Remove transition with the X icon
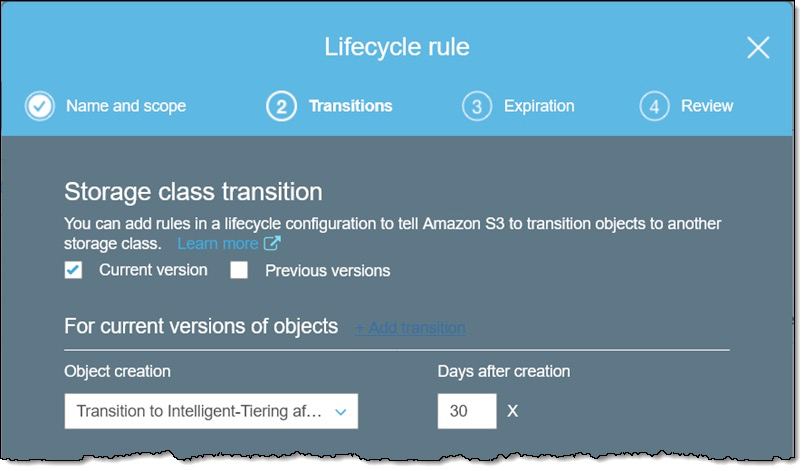805x471 pixels. [x=512, y=411]
